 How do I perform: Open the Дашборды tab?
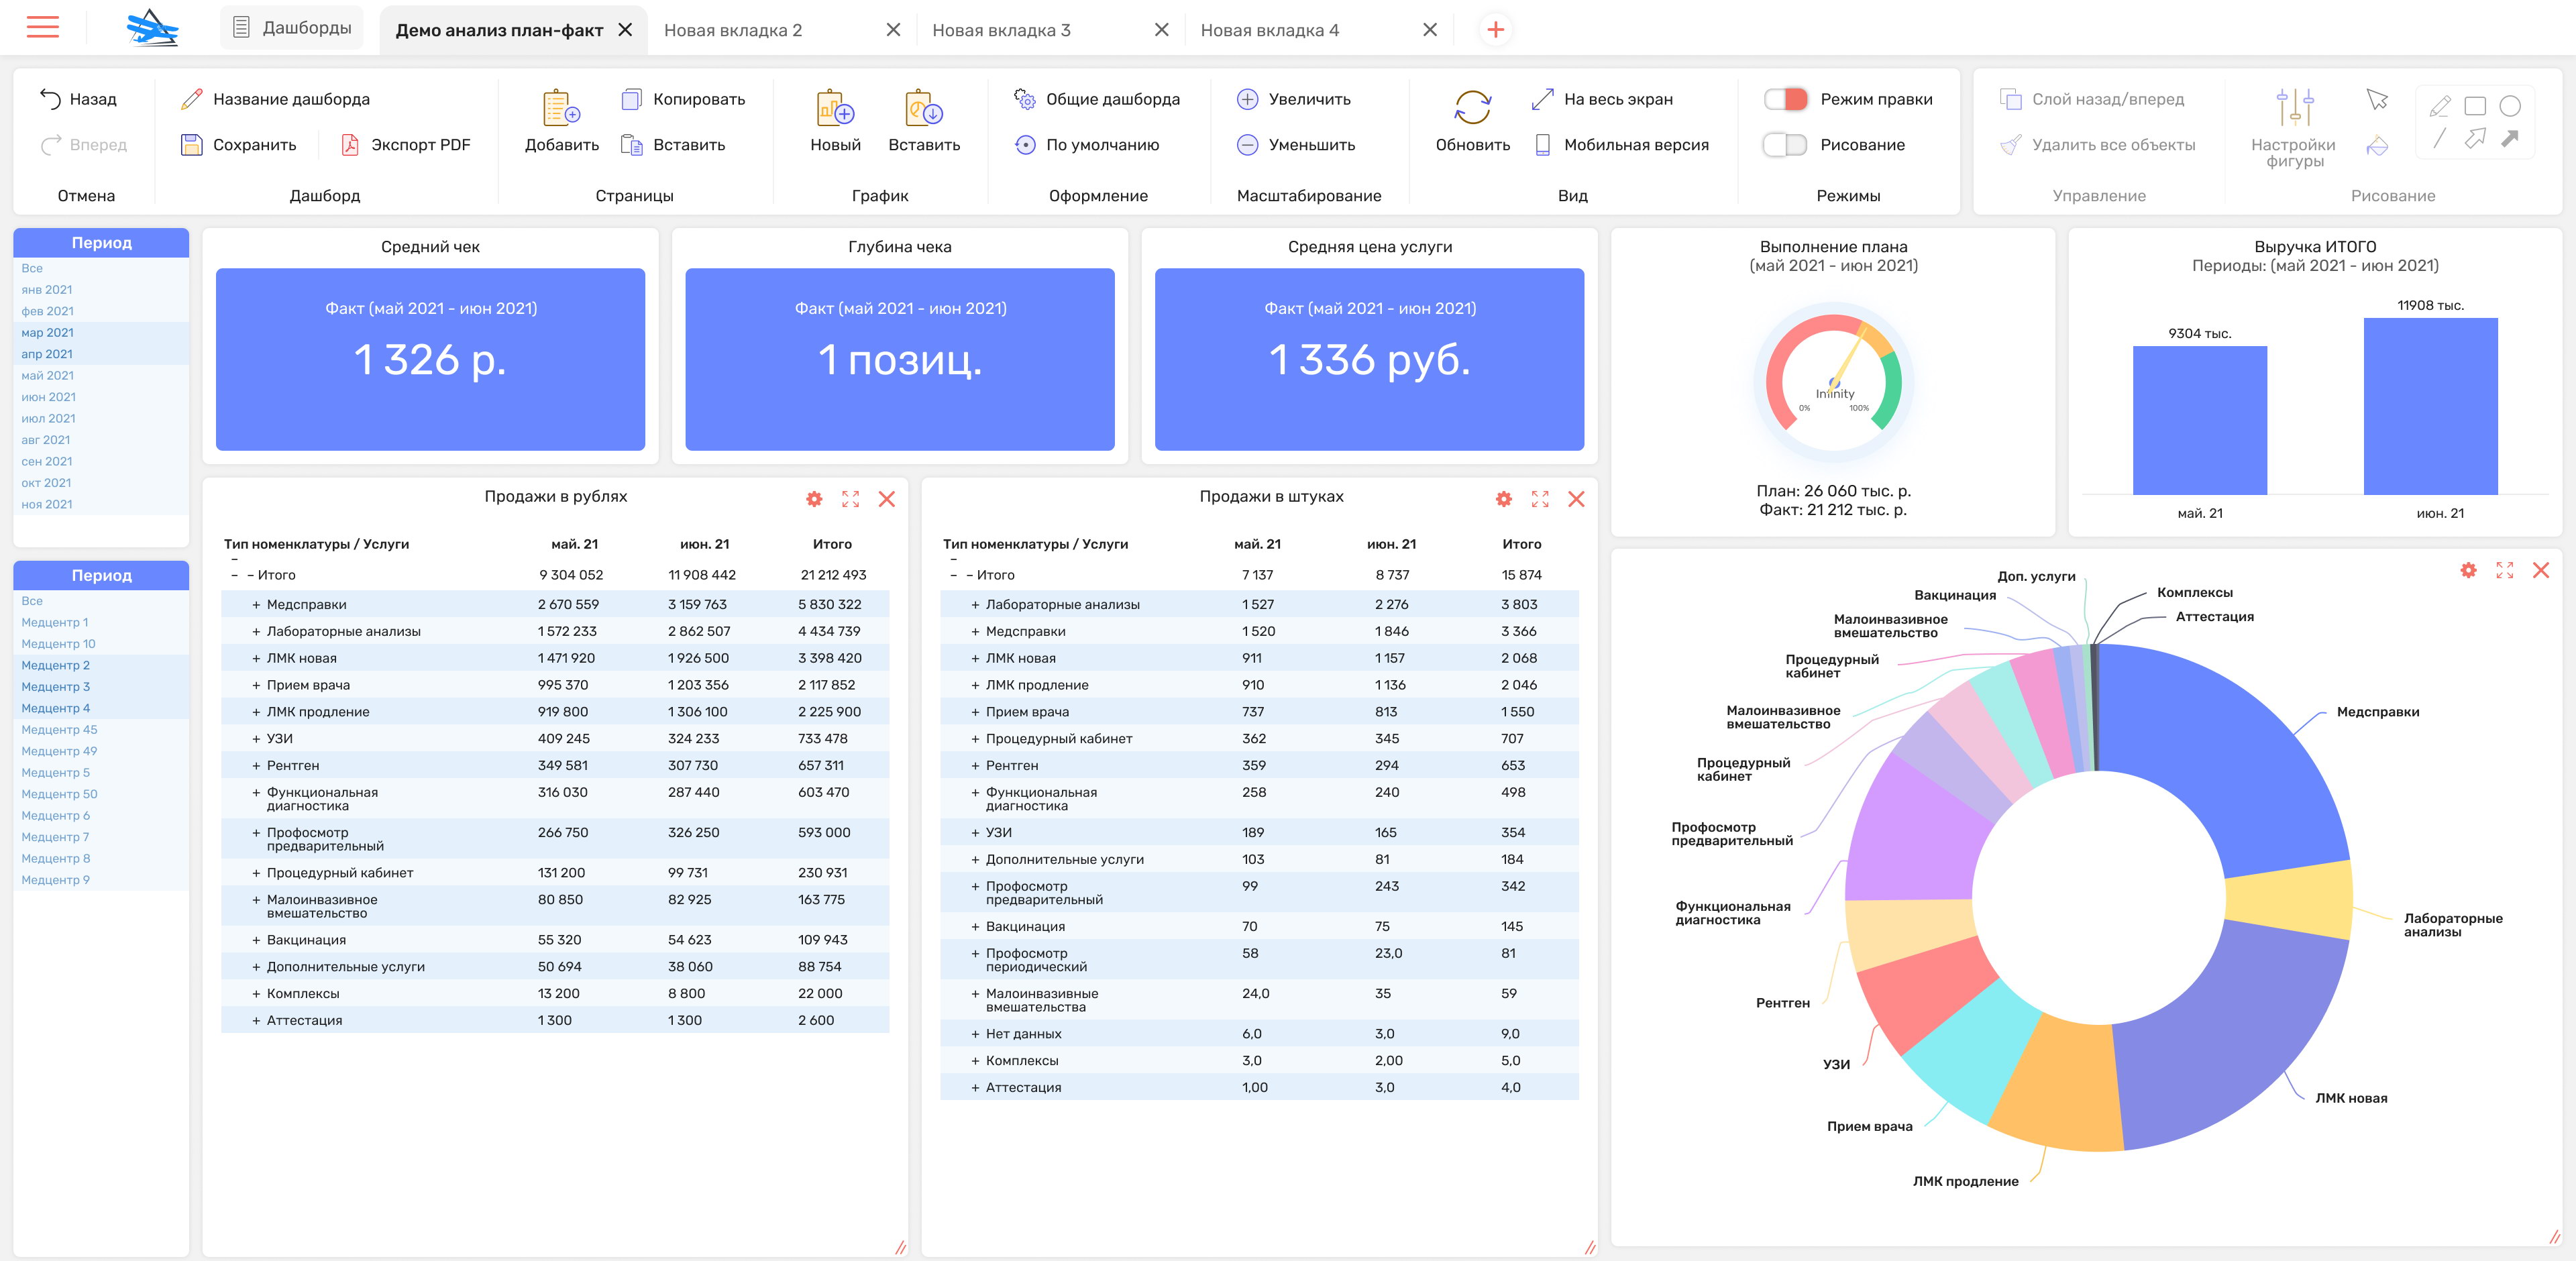pos(292,28)
